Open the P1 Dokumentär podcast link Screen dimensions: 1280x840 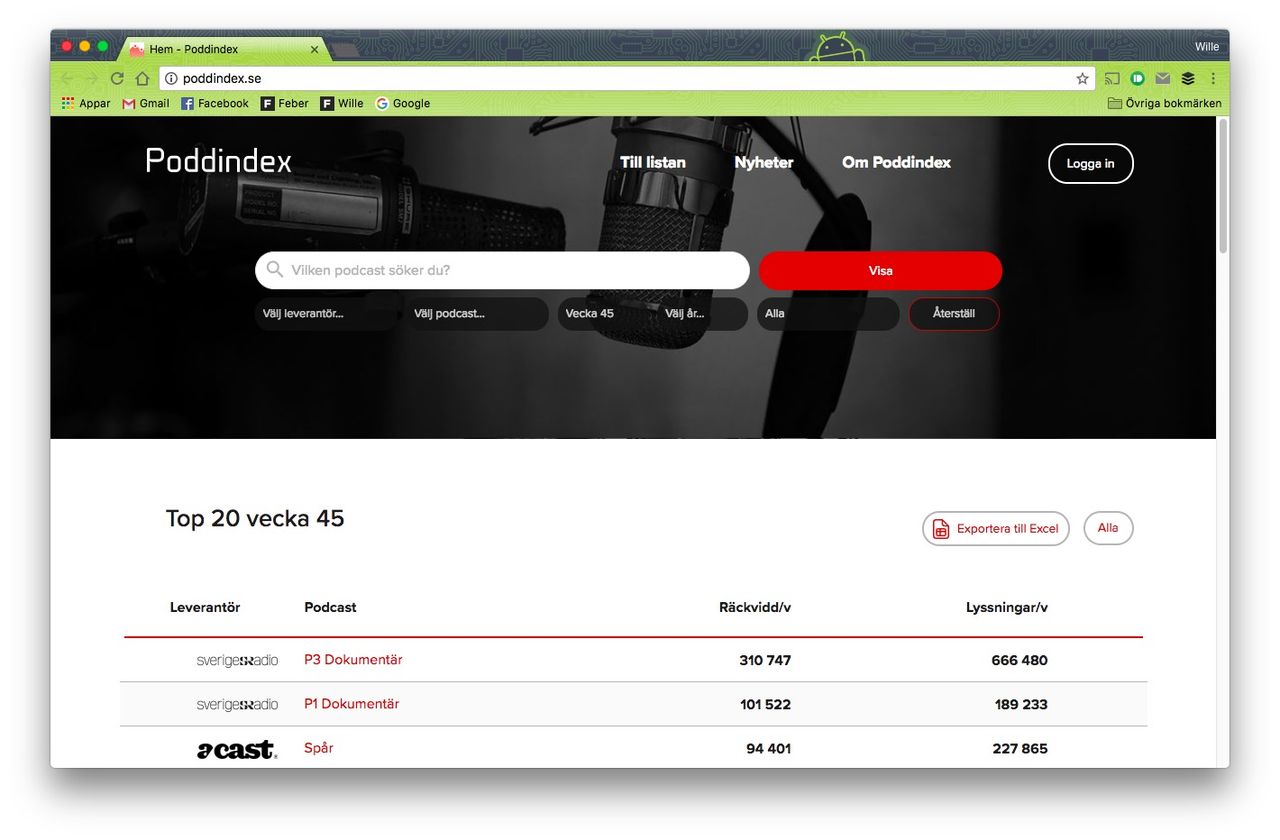click(x=351, y=704)
